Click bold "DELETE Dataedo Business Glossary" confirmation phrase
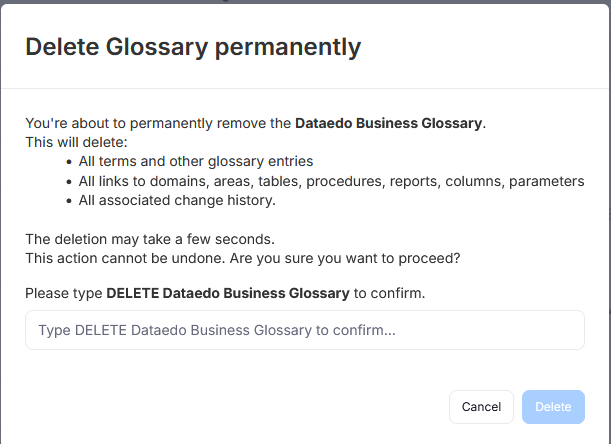The width and height of the screenshot is (611, 444). 228,294
